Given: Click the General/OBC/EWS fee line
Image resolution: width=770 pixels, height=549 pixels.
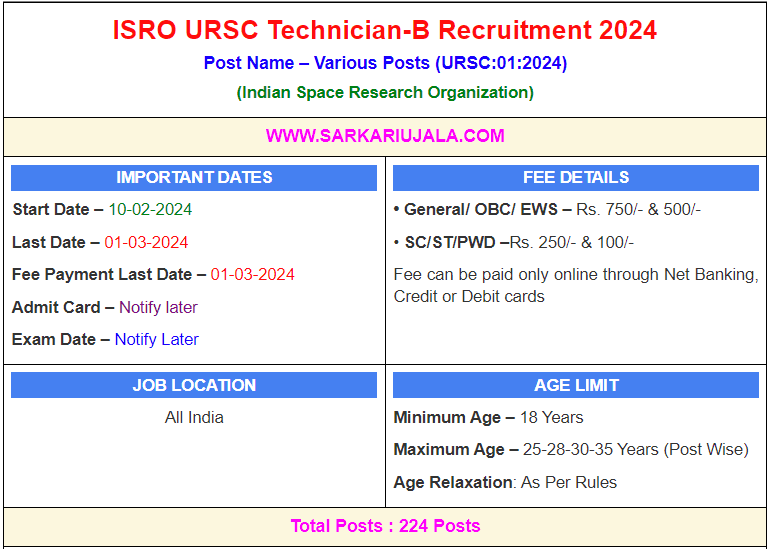Looking at the screenshot, I should (x=547, y=210).
